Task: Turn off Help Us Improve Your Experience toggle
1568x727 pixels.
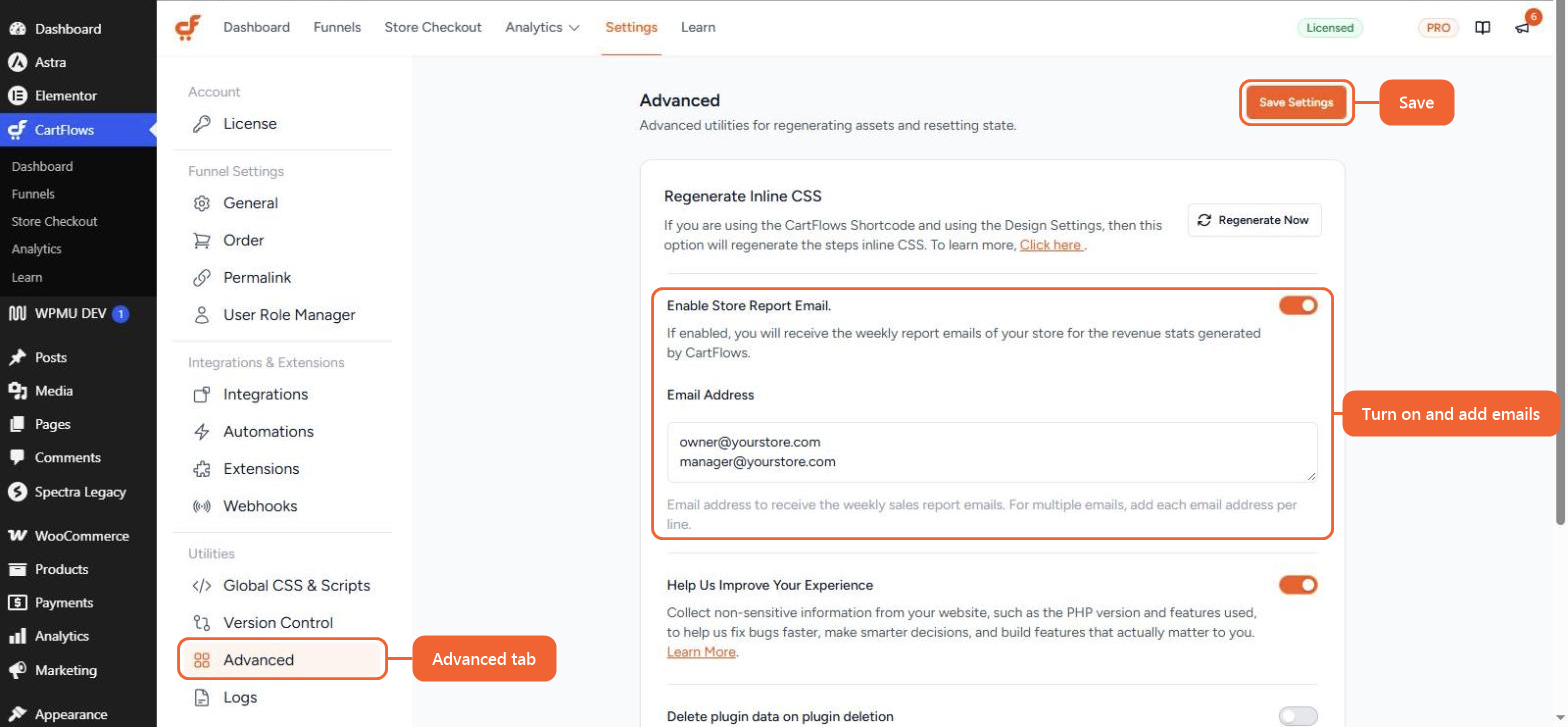Action: [1298, 585]
